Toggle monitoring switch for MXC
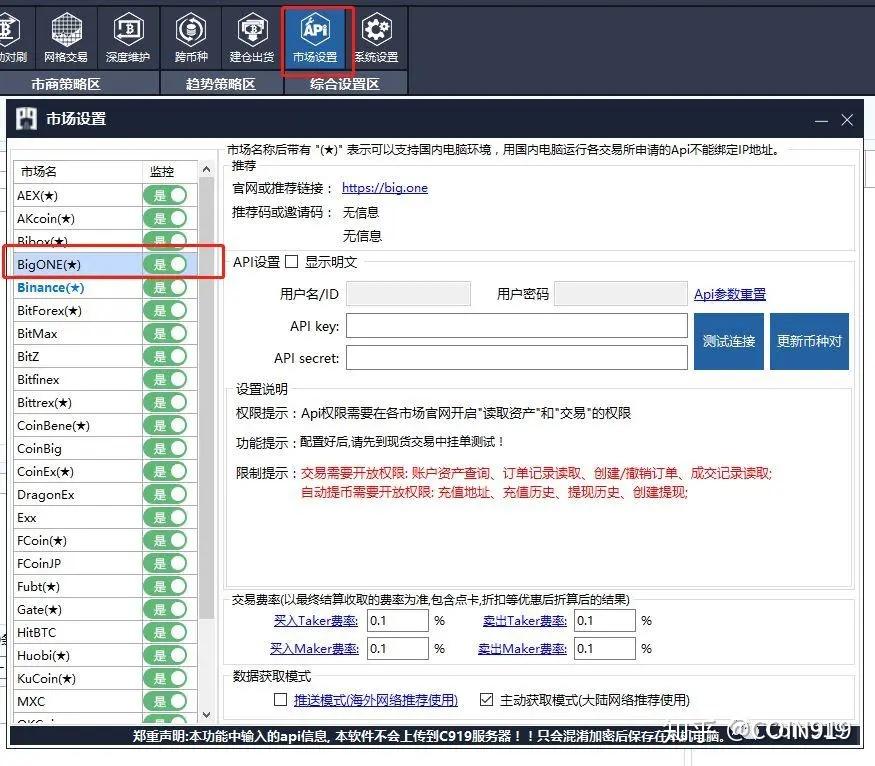Viewport: 875px width, 766px height. pyautogui.click(x=165, y=701)
